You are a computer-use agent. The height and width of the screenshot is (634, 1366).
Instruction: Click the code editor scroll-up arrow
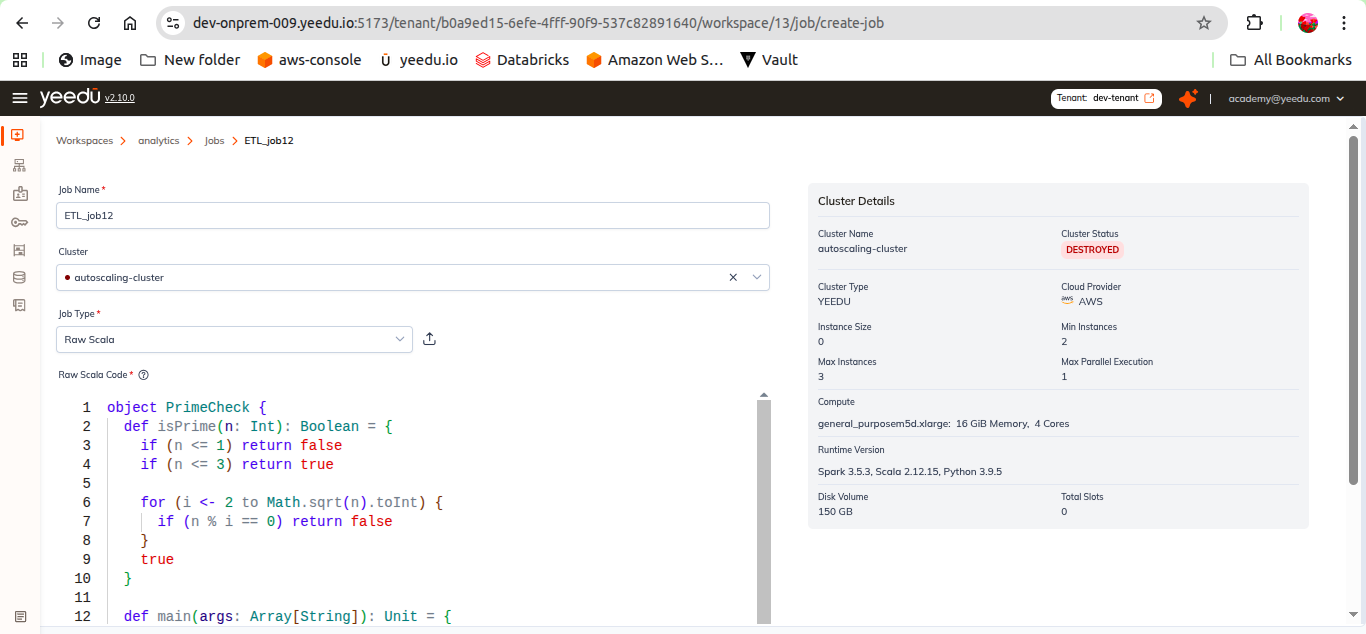(x=764, y=396)
